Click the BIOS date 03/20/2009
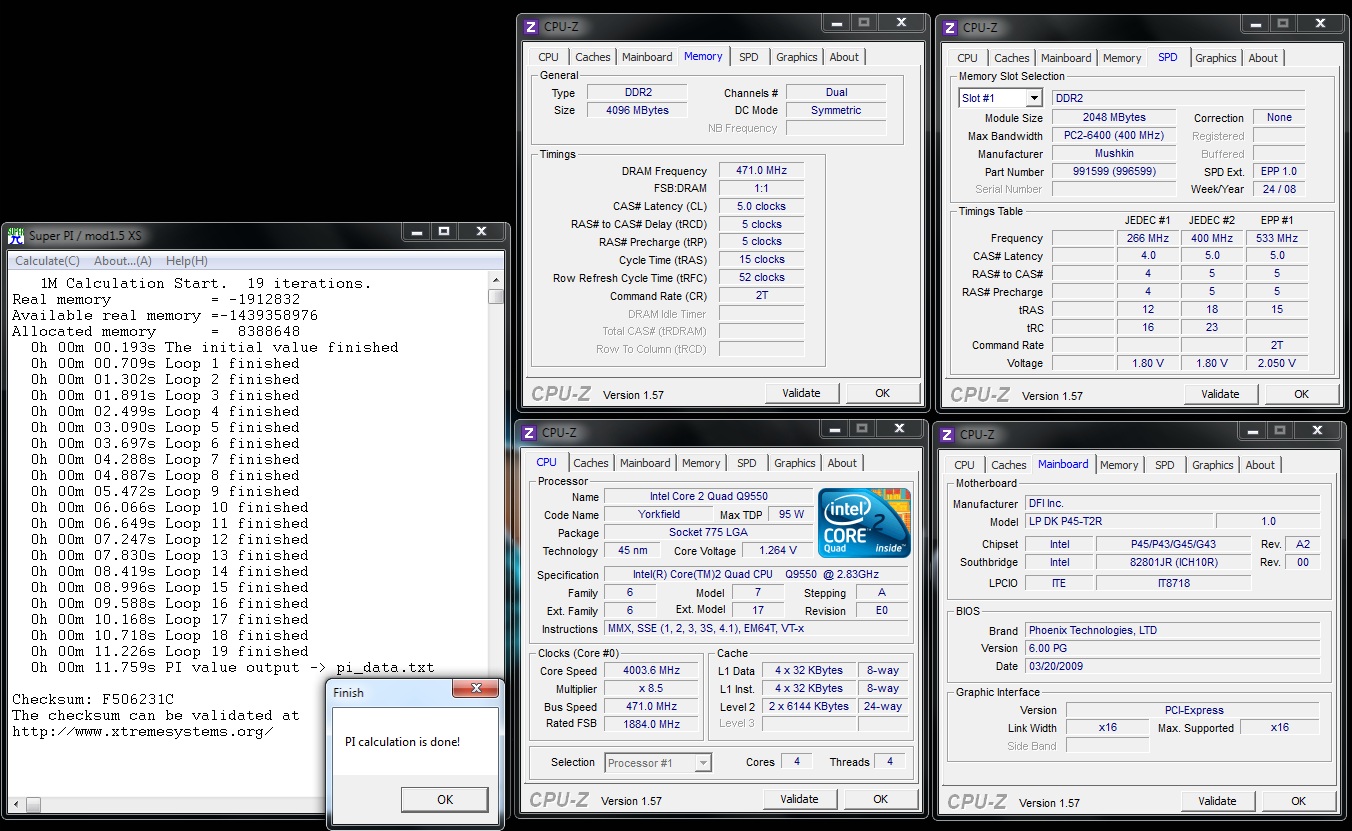Image resolution: width=1352 pixels, height=831 pixels. click(1172, 666)
